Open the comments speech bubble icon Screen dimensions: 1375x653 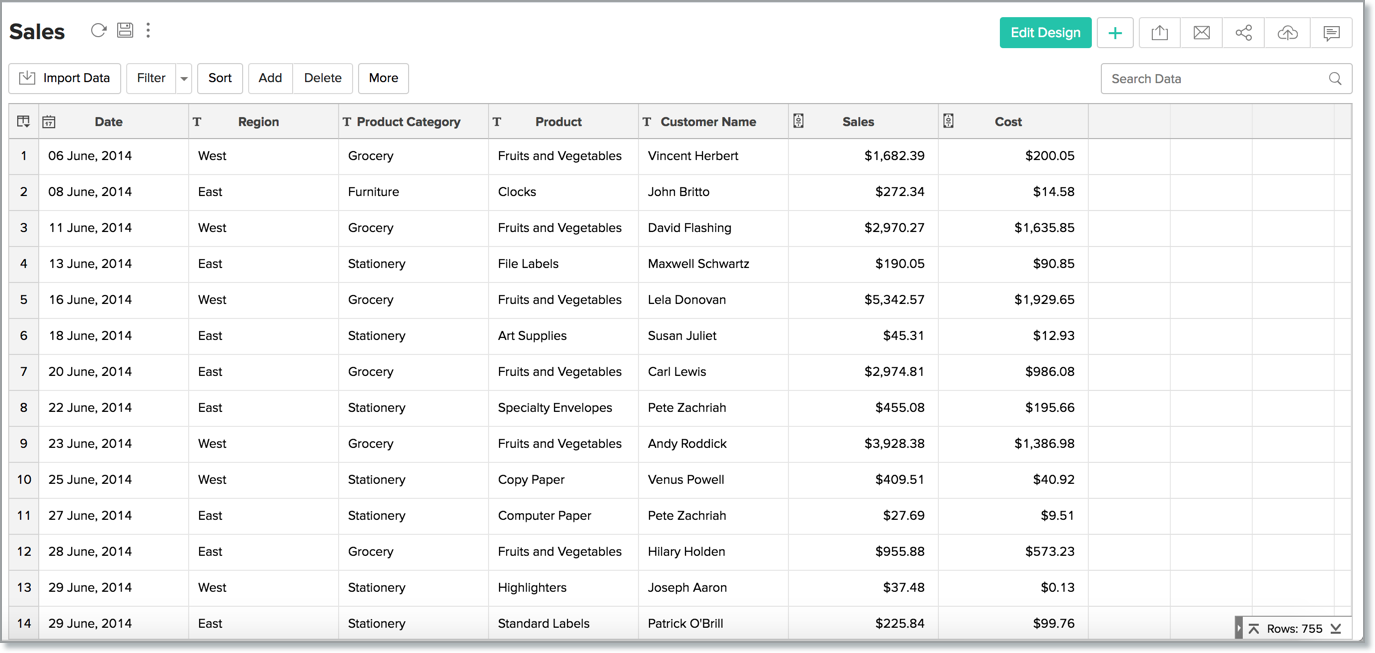1331,33
